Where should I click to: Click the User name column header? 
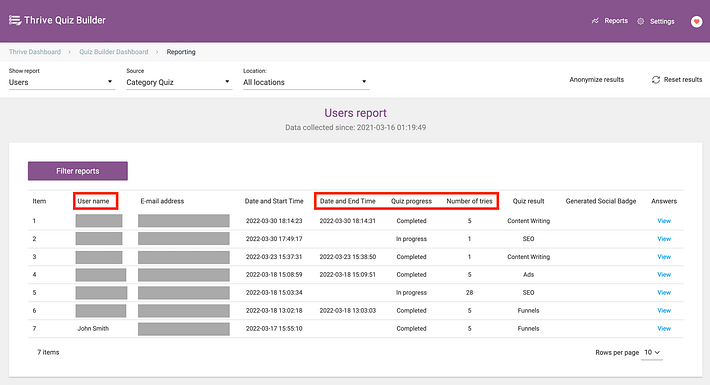[x=93, y=201]
